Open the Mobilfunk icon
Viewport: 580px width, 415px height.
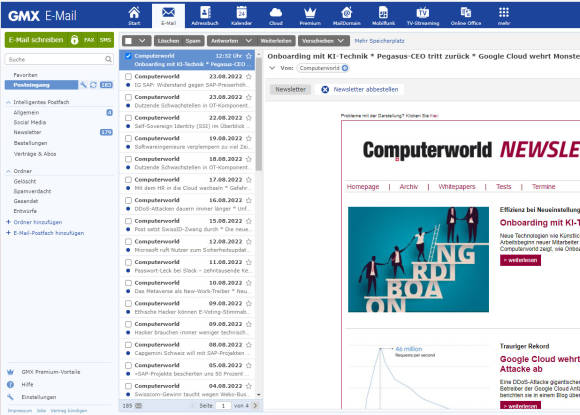click(x=383, y=16)
